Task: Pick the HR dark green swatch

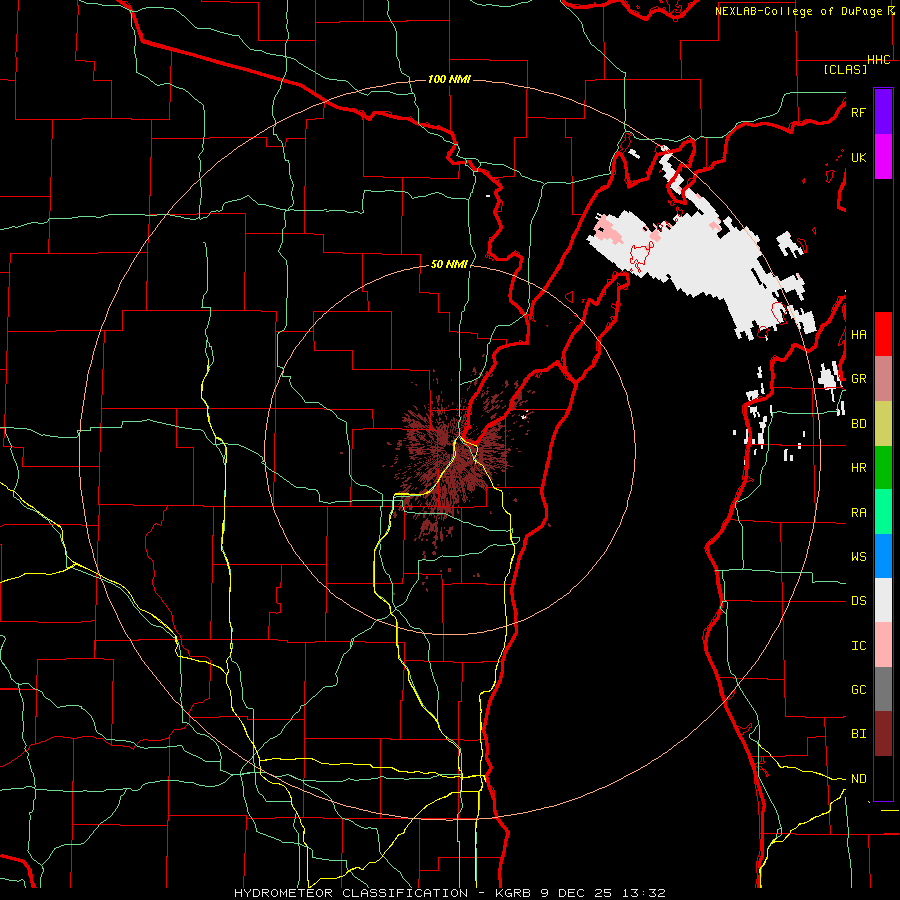Action: pos(883,468)
